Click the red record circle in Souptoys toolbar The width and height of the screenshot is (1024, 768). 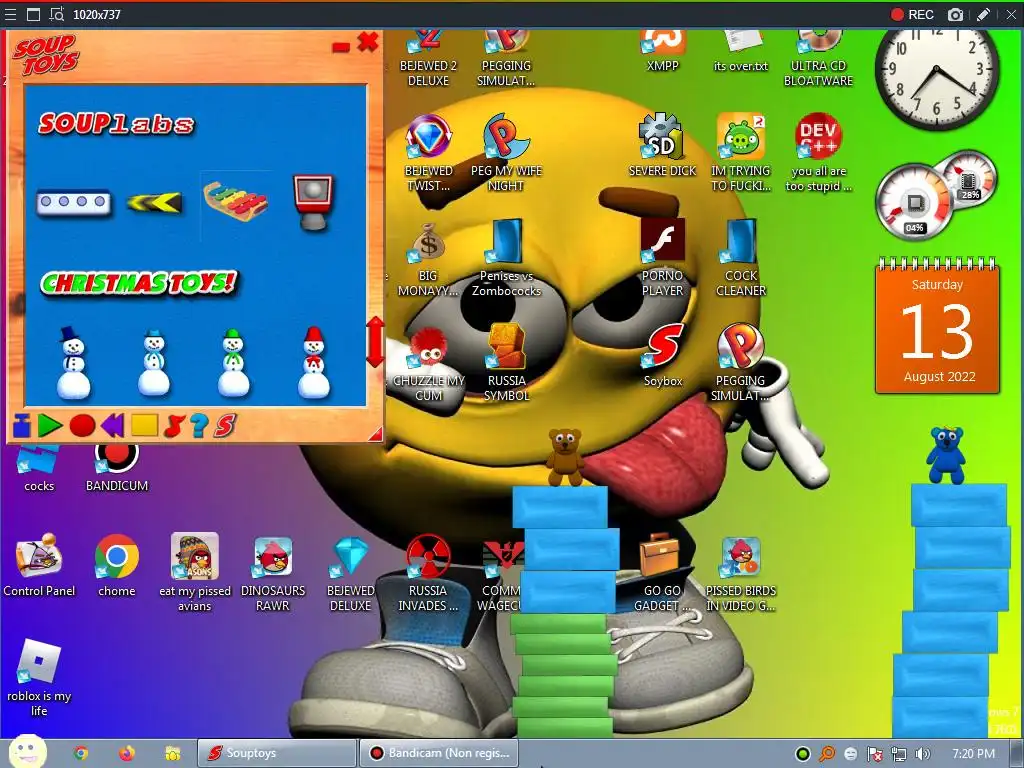82,426
